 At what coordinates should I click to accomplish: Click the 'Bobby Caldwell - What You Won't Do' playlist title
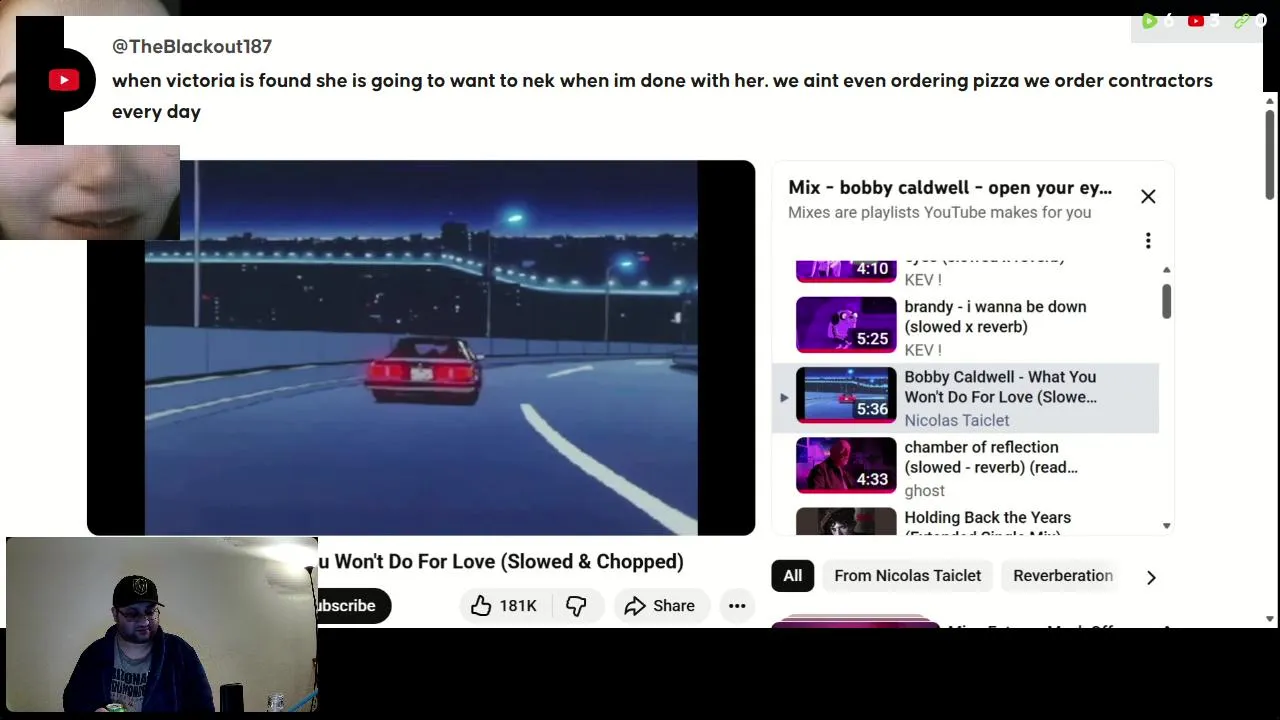point(1000,387)
